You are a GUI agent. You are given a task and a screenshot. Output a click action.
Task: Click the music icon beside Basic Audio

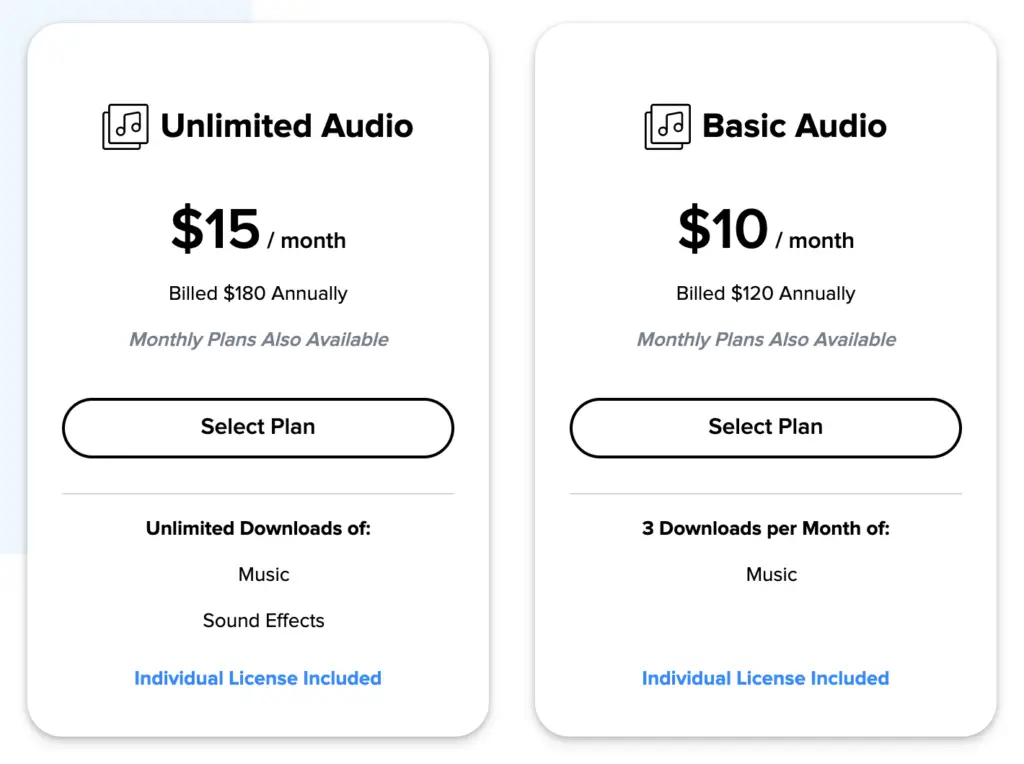[667, 127]
